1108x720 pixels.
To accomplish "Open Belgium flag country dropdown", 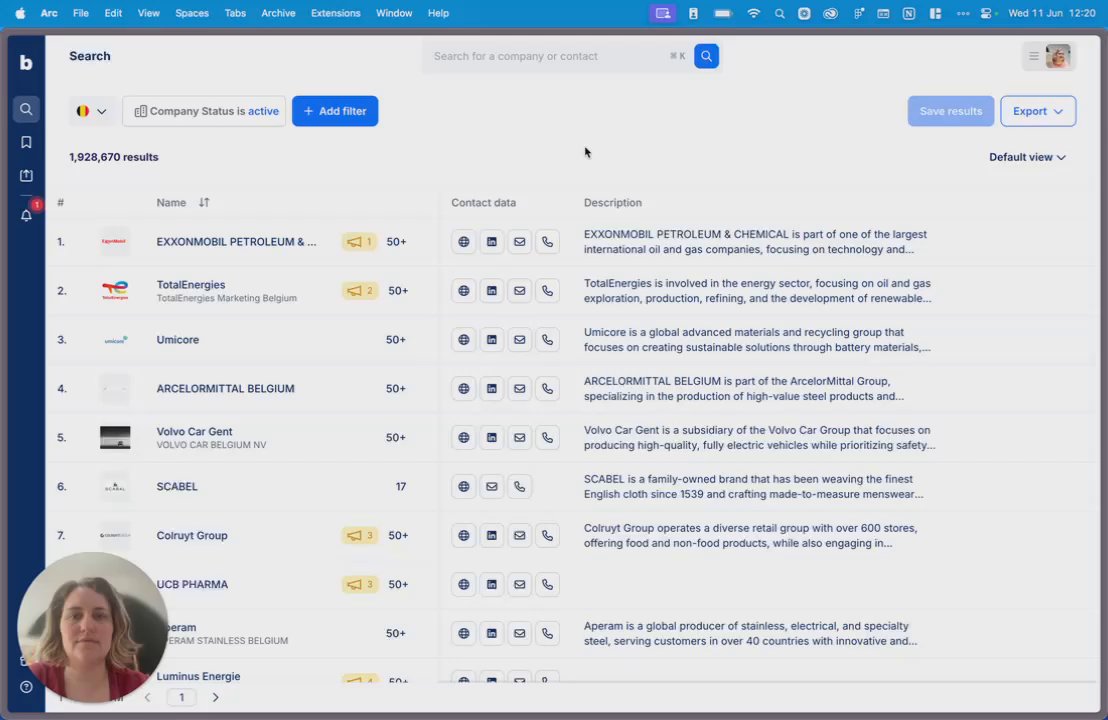I will tap(92, 111).
